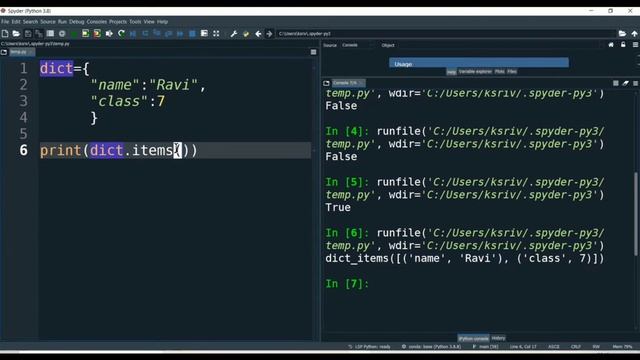Screen dimensions: 640x360
Task: Open a file with the toolbar folder icon
Action: click(16, 33)
